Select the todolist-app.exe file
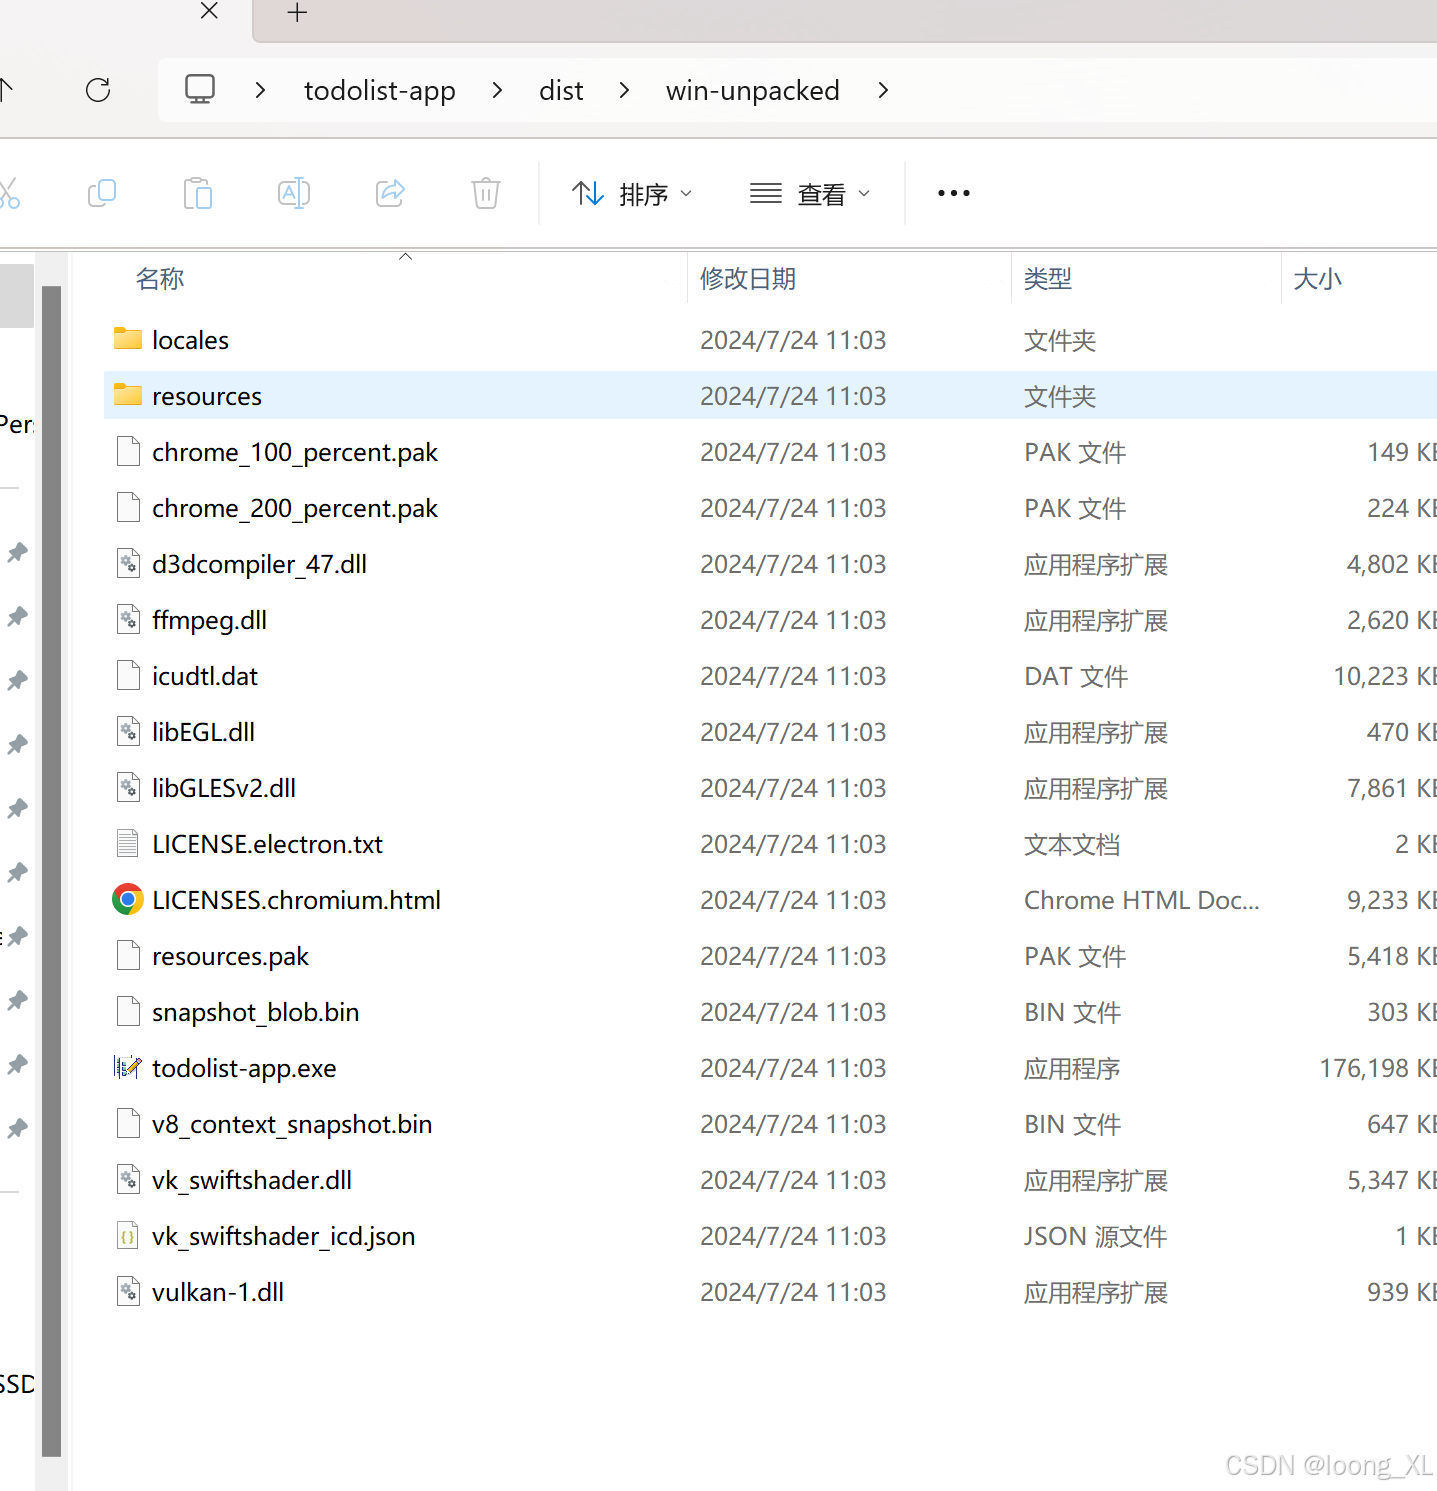Screen dimensions: 1437x1491 click(x=244, y=1068)
